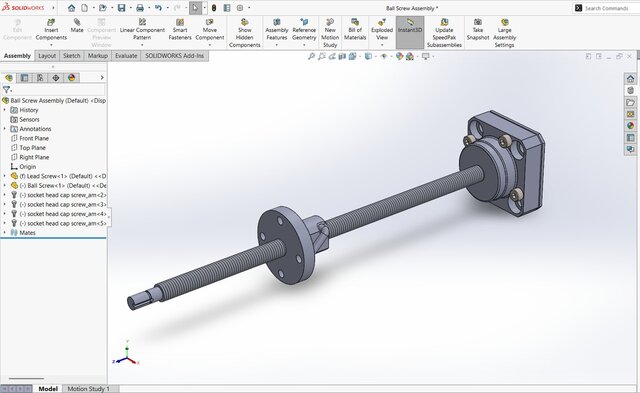Expand the Annotations folder

pos(4,129)
